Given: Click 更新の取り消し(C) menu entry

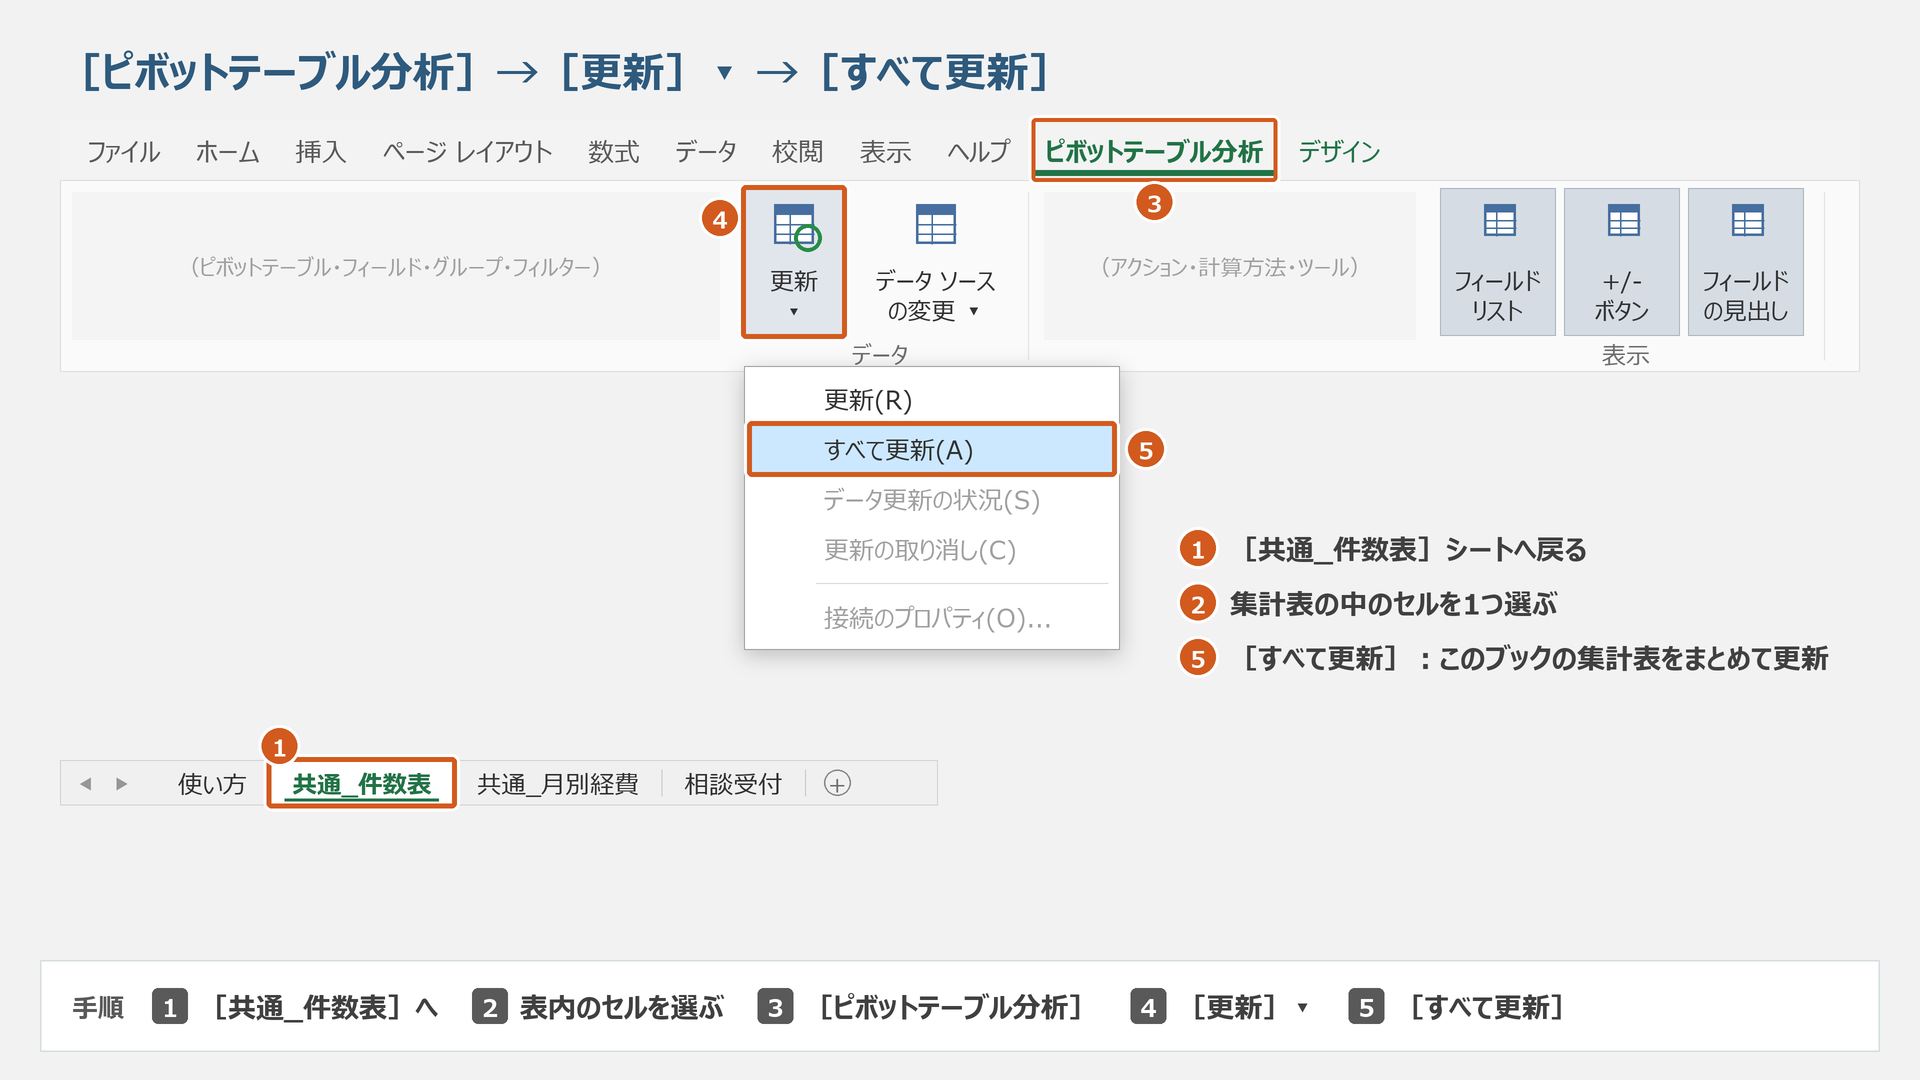Looking at the screenshot, I should (x=932, y=550).
